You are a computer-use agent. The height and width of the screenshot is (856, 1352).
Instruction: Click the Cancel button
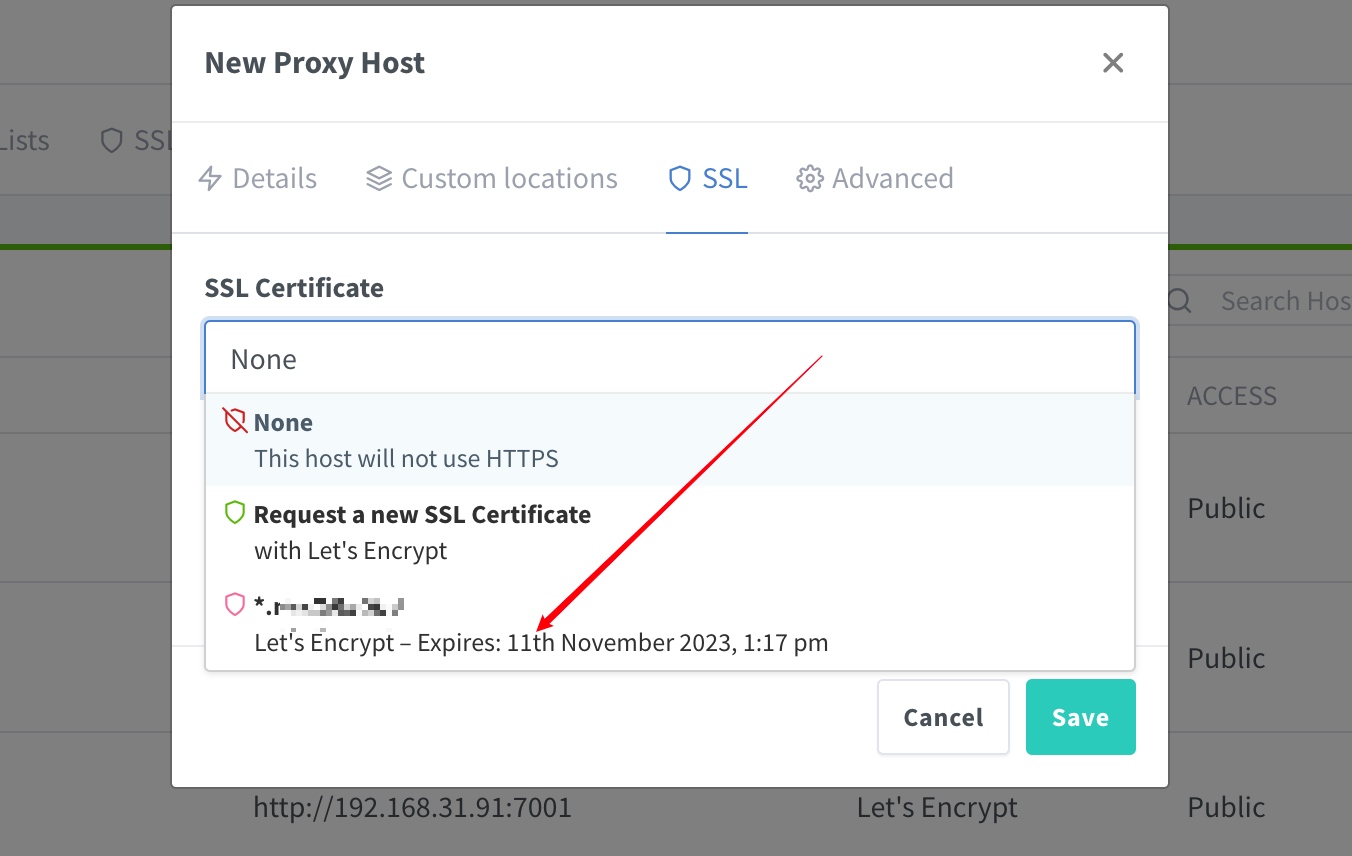pyautogui.click(x=943, y=717)
